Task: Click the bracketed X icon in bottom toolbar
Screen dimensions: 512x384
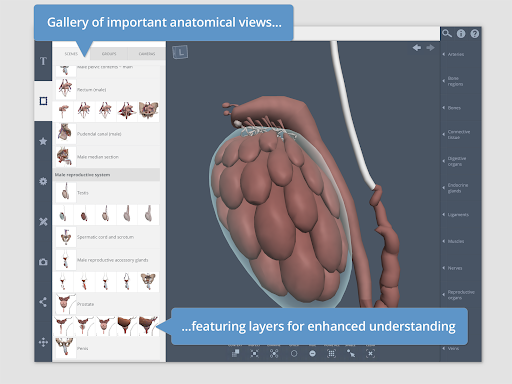Action: point(370,353)
